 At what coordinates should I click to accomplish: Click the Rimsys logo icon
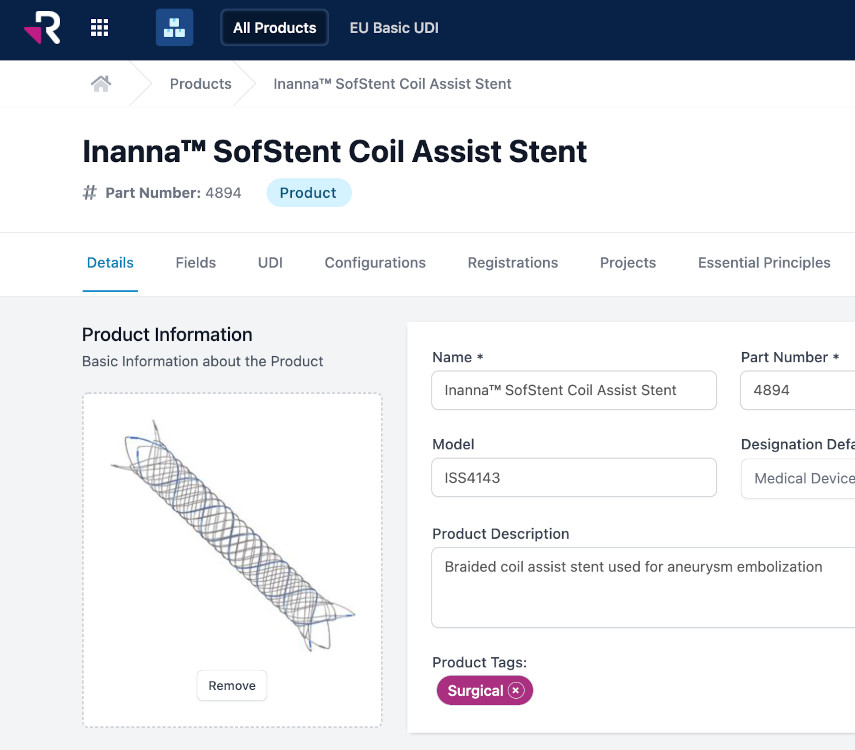point(42,28)
